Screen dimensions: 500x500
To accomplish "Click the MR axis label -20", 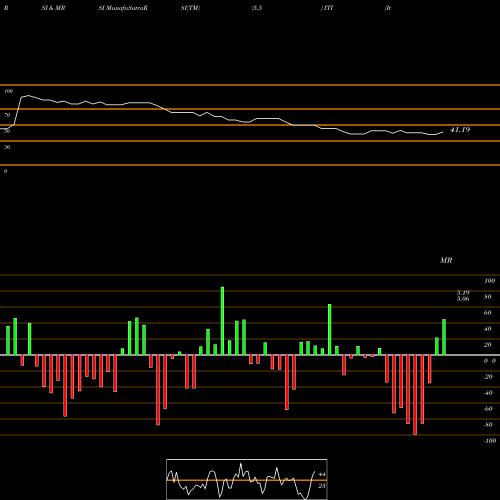I will pyautogui.click(x=488, y=377).
